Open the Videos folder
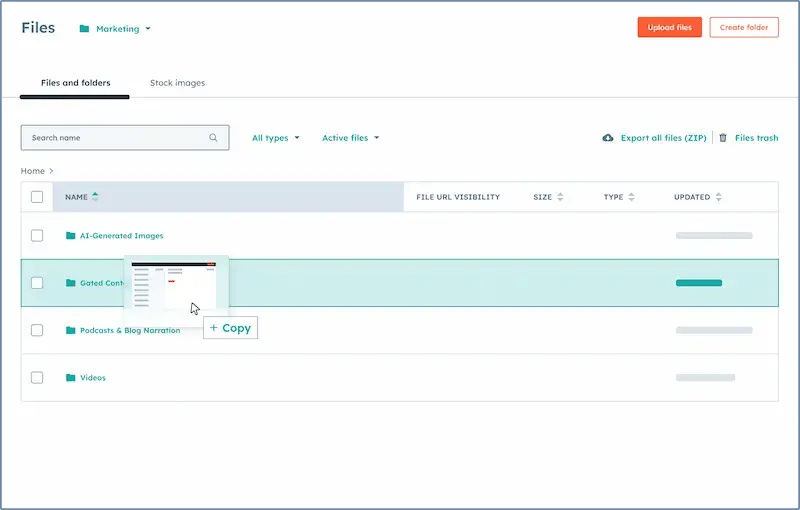800x510 pixels. click(93, 378)
